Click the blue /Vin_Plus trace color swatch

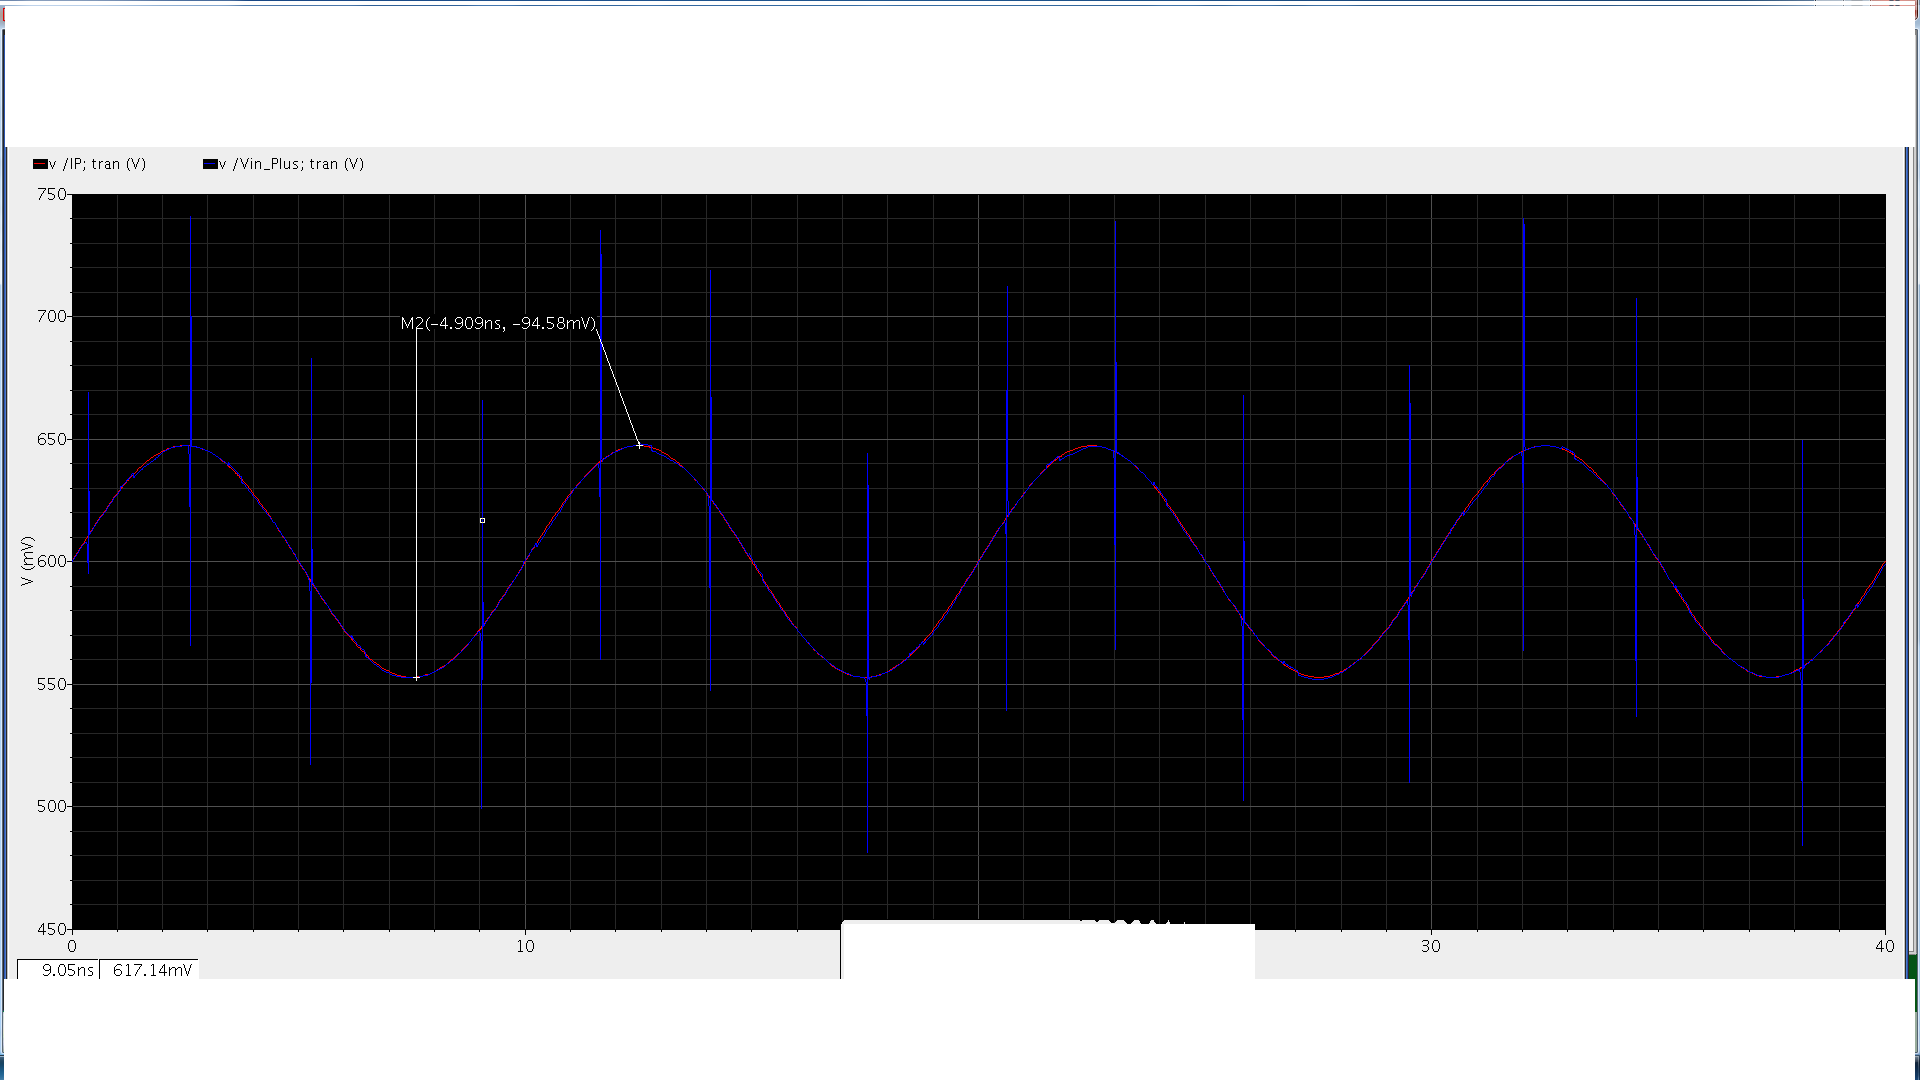210,164
